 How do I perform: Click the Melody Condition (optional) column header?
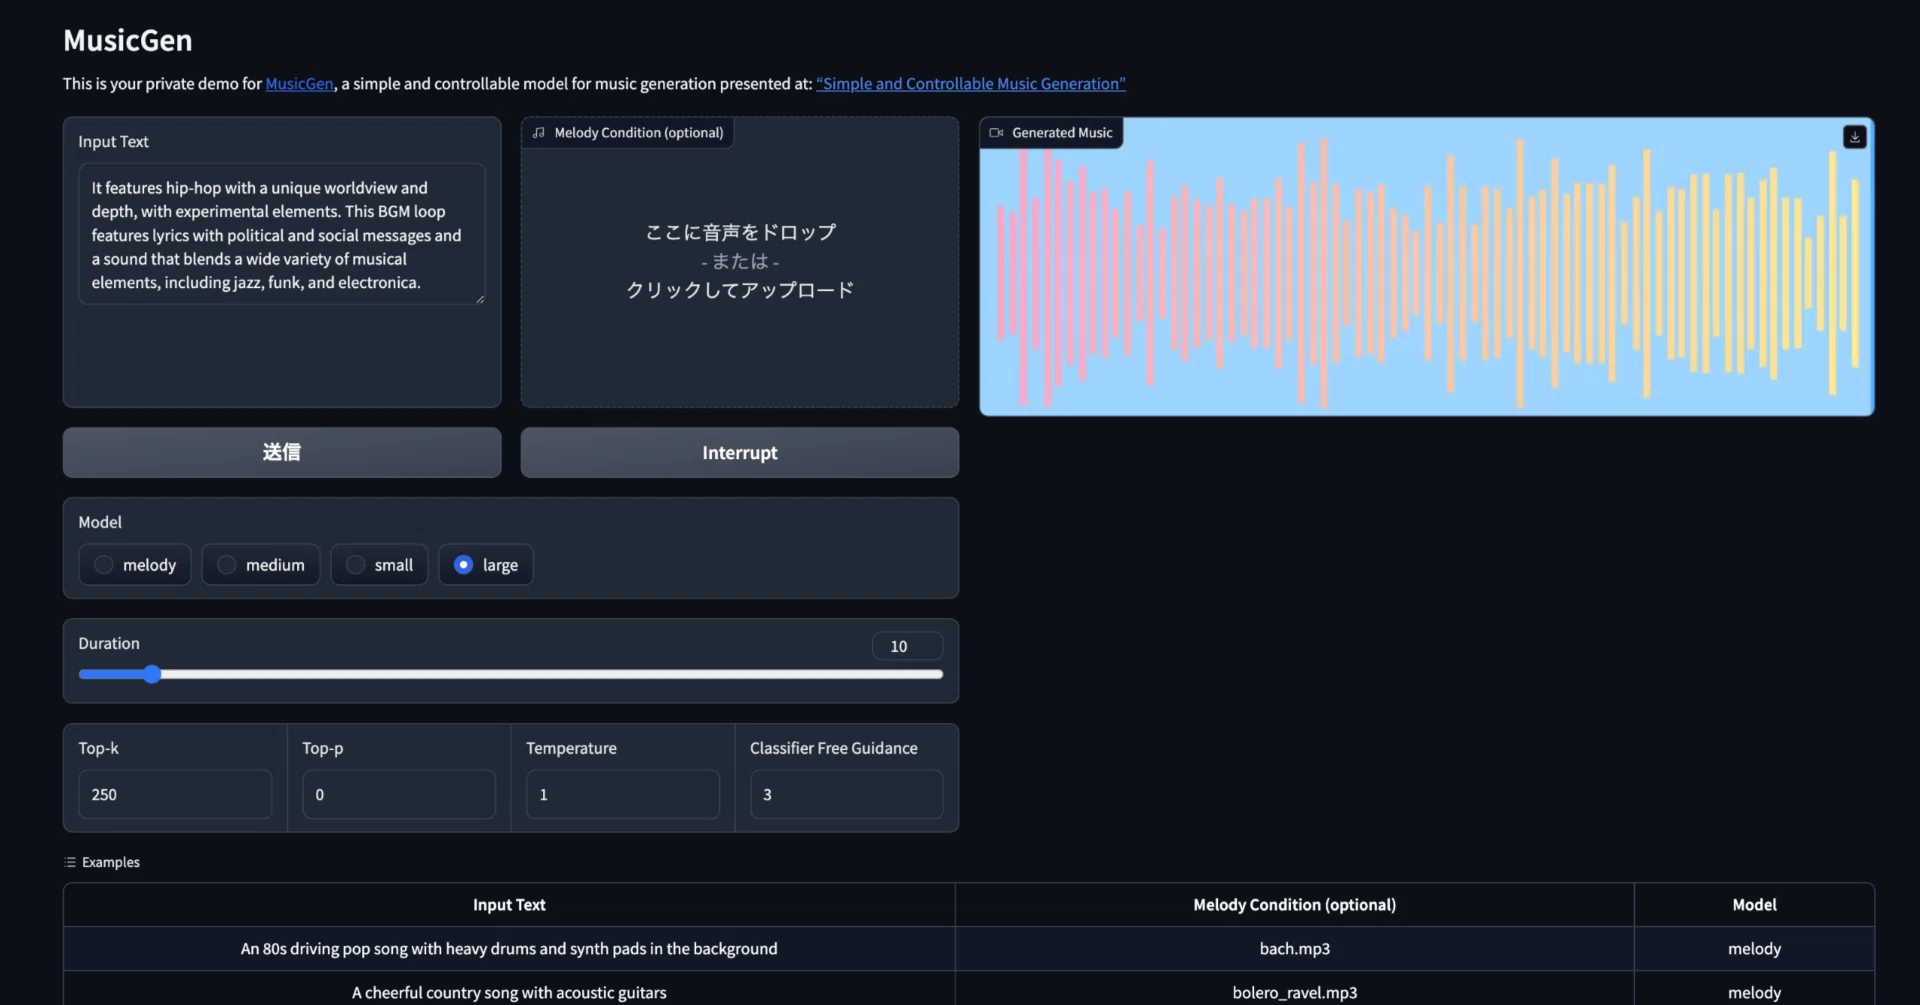pyautogui.click(x=1295, y=905)
